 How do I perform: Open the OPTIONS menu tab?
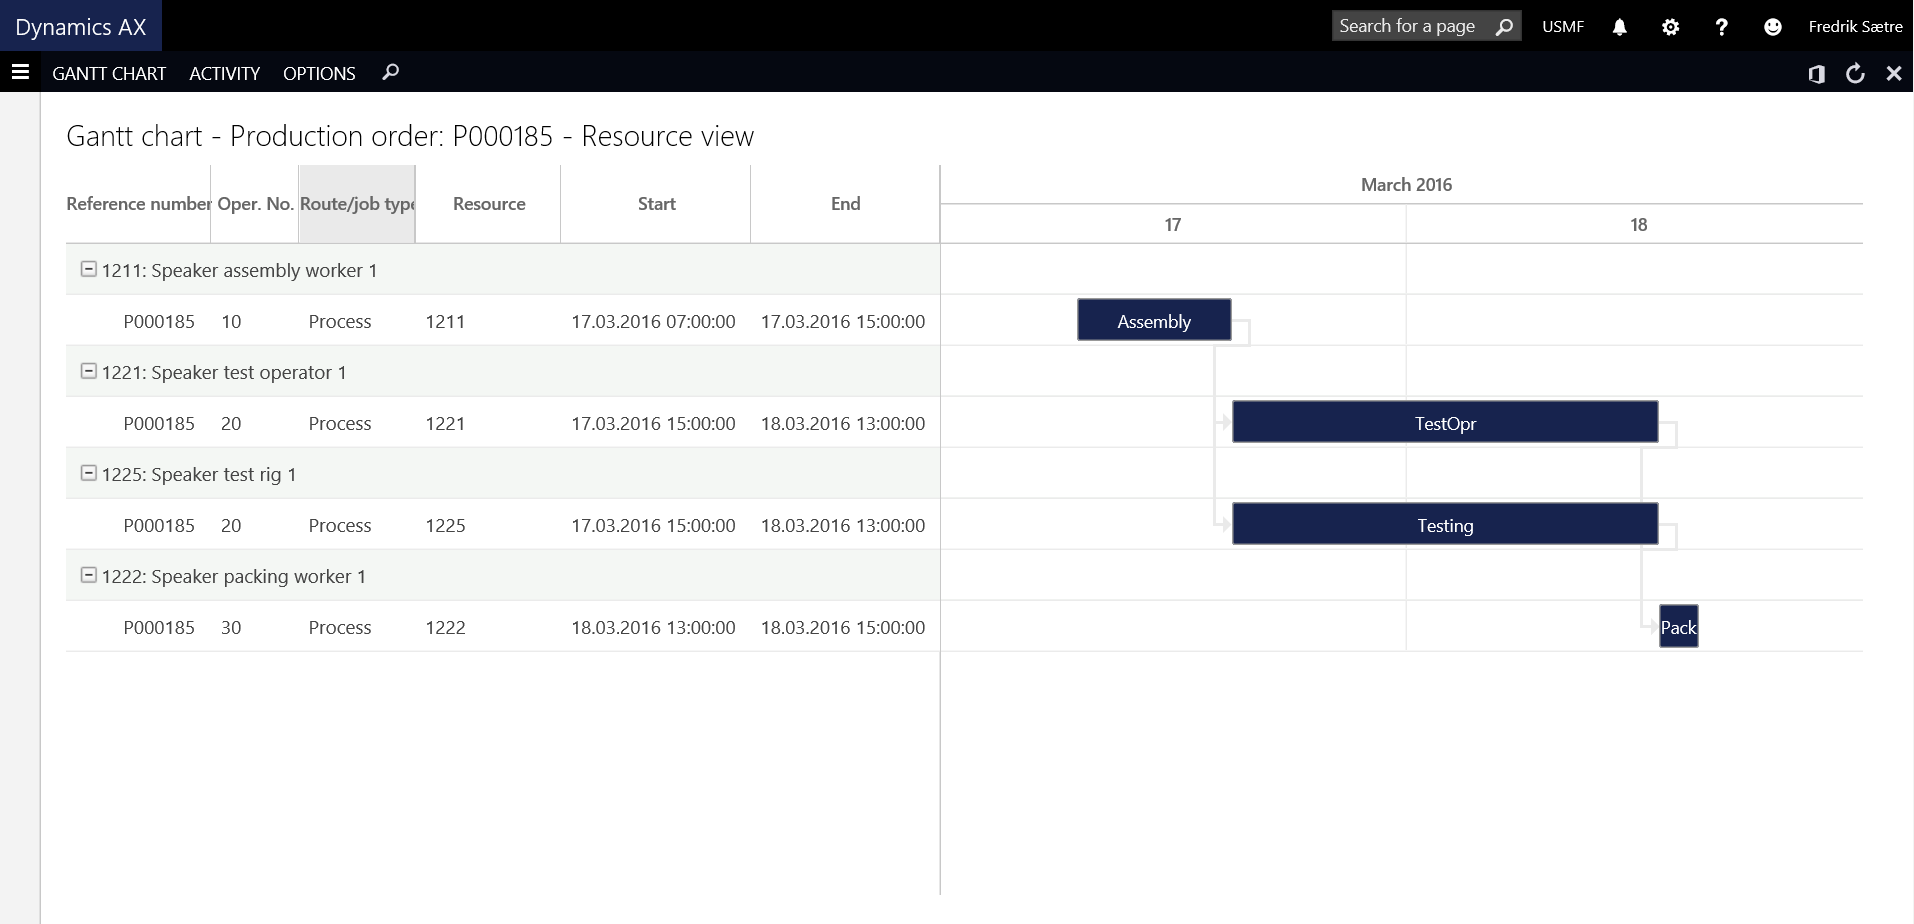click(x=319, y=73)
